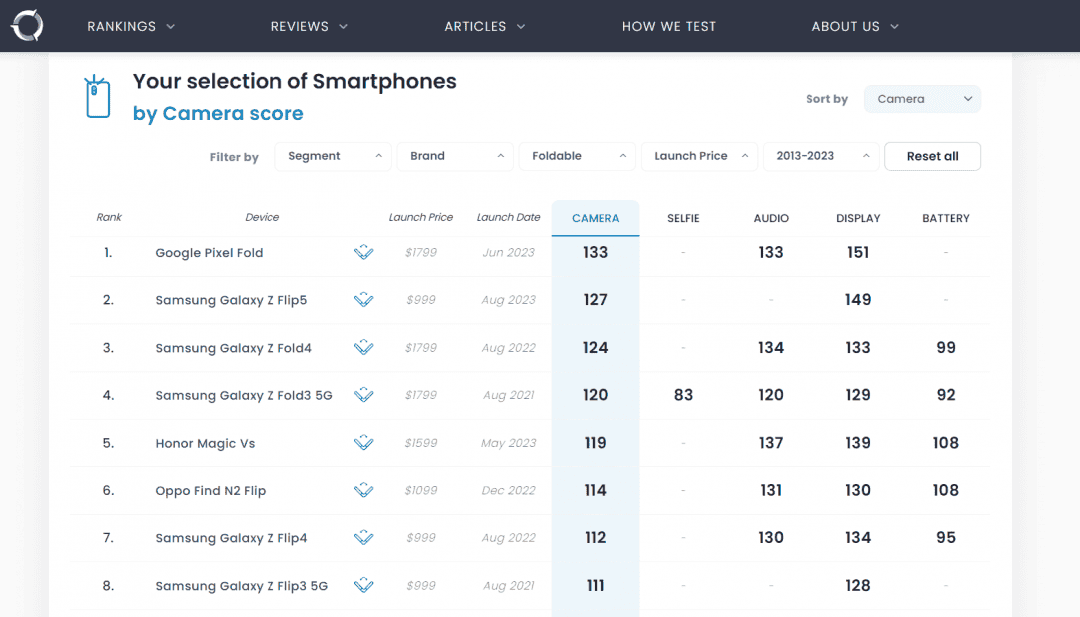1080x617 pixels.
Task: Click Galaxy Z Fold4 battery score 99
Action: [x=946, y=348]
